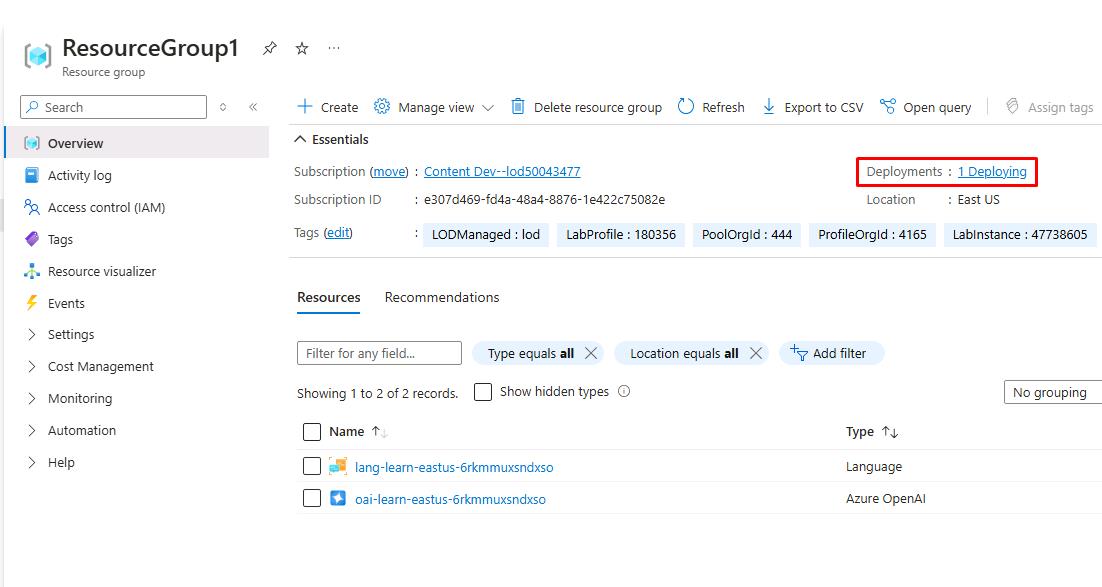Click the Resource visualizer icon
Viewport: 1102px width, 587px height.
(x=32, y=271)
